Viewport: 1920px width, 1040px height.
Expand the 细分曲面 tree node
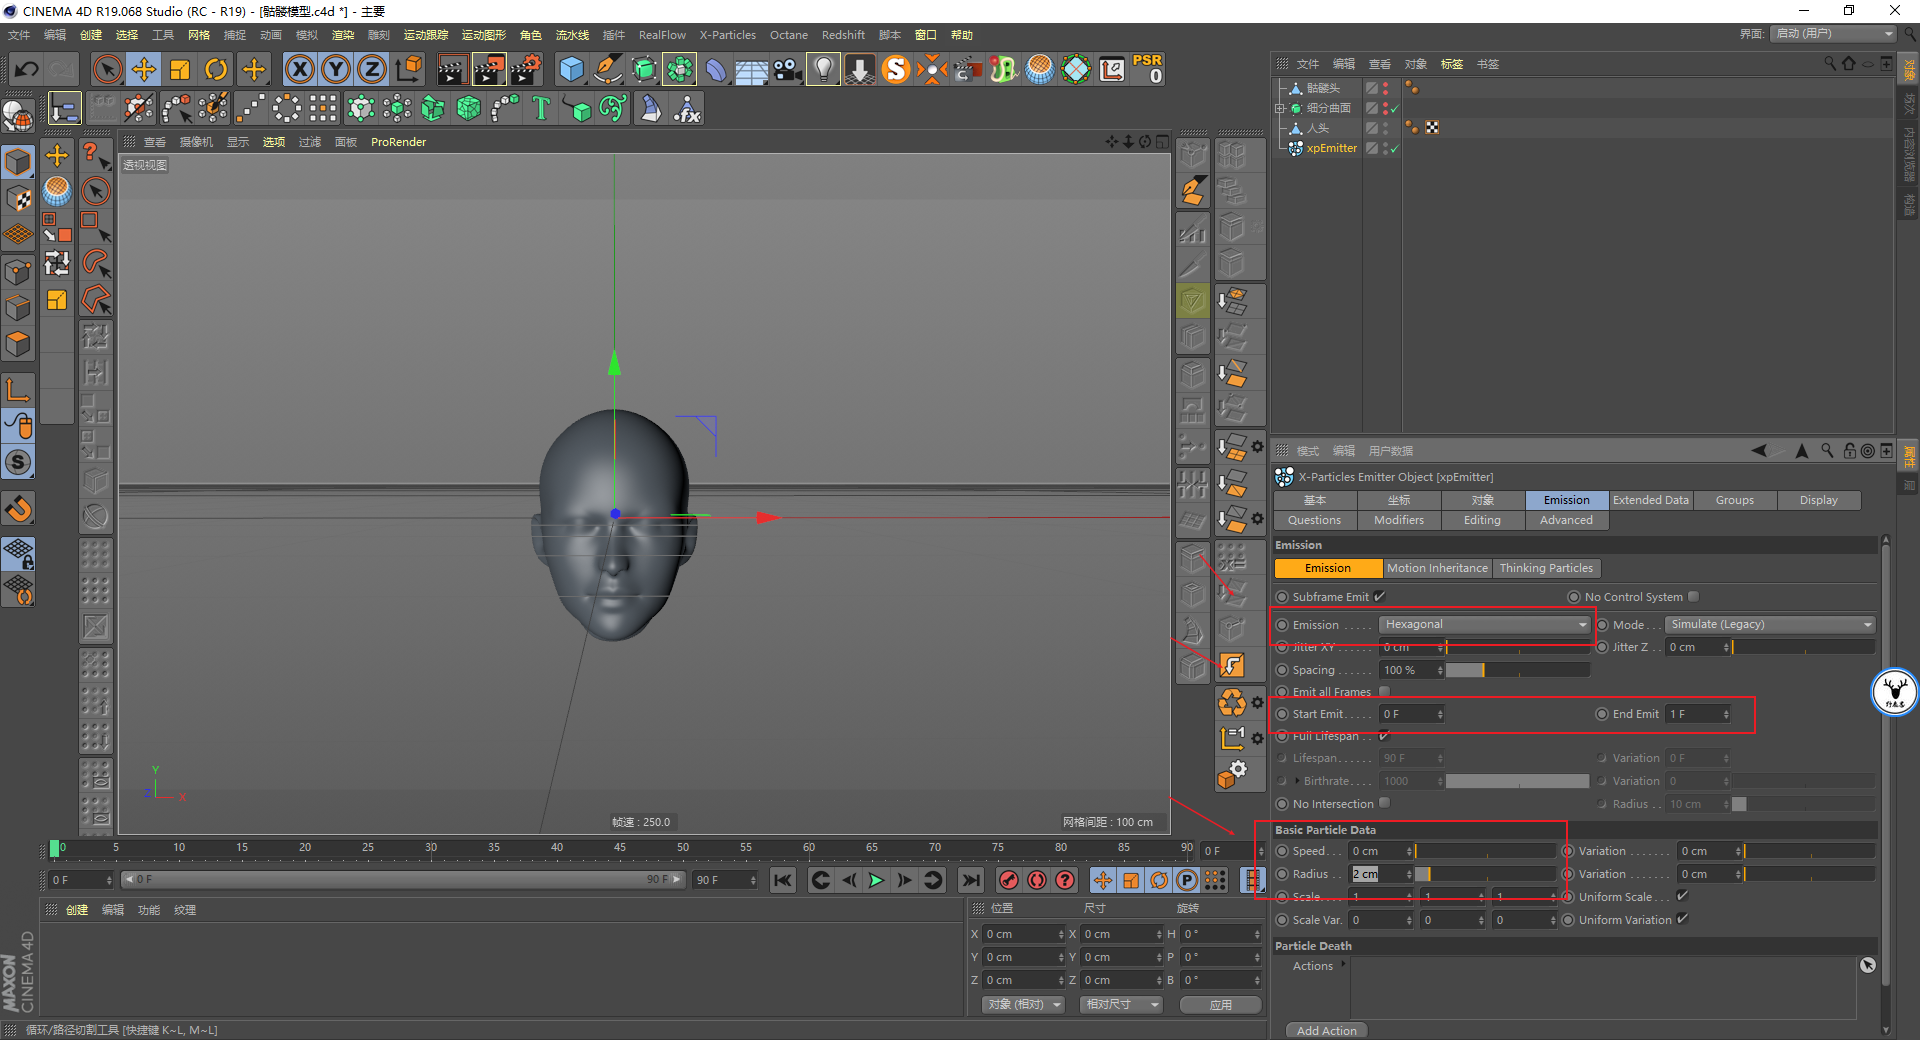pos(1280,108)
